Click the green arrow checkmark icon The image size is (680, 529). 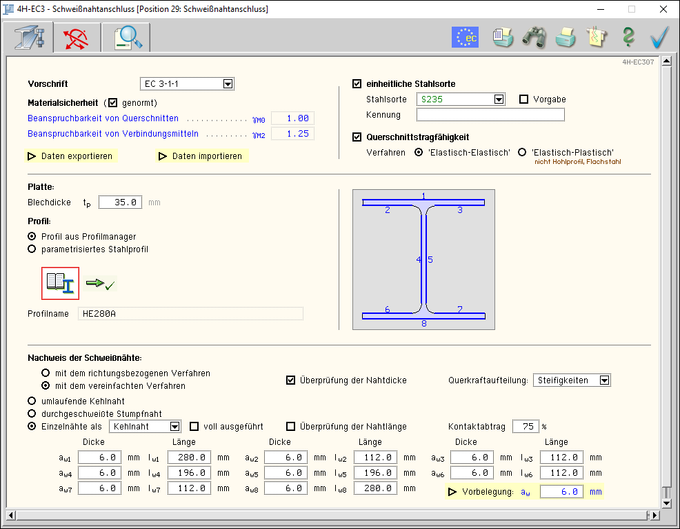pos(100,285)
